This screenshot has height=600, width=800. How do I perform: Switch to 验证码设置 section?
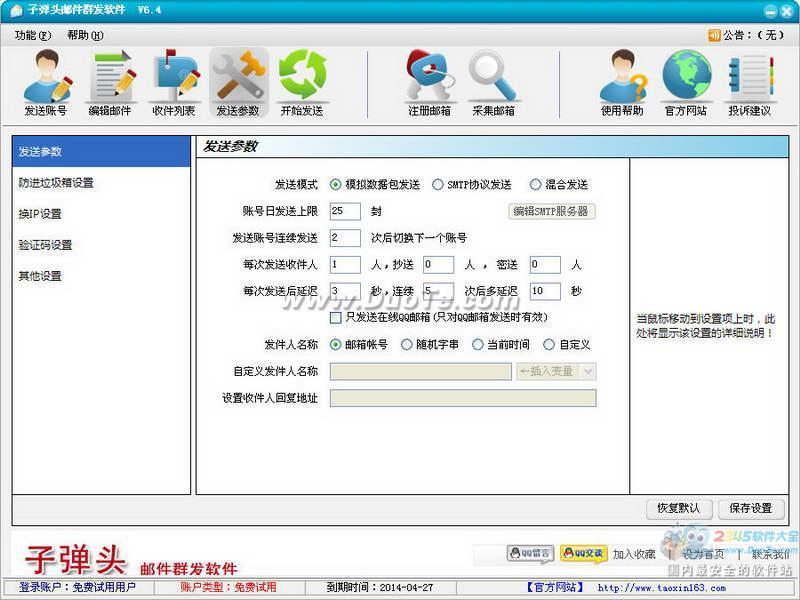(101, 245)
